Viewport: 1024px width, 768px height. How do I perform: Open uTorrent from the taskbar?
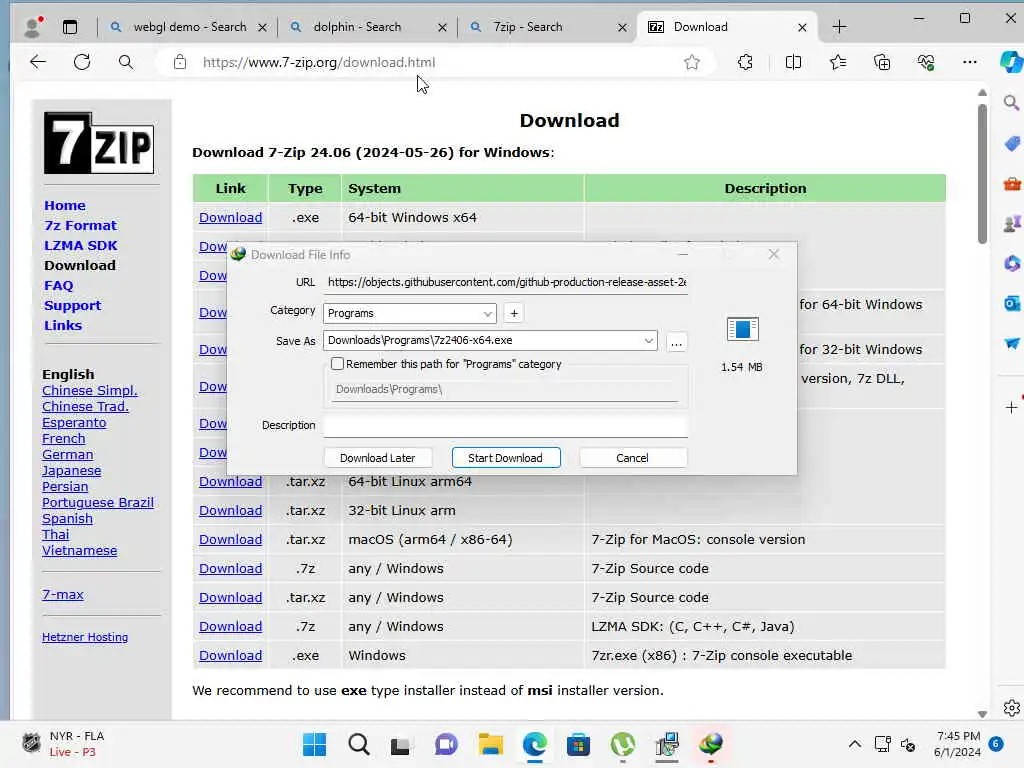pyautogui.click(x=623, y=744)
